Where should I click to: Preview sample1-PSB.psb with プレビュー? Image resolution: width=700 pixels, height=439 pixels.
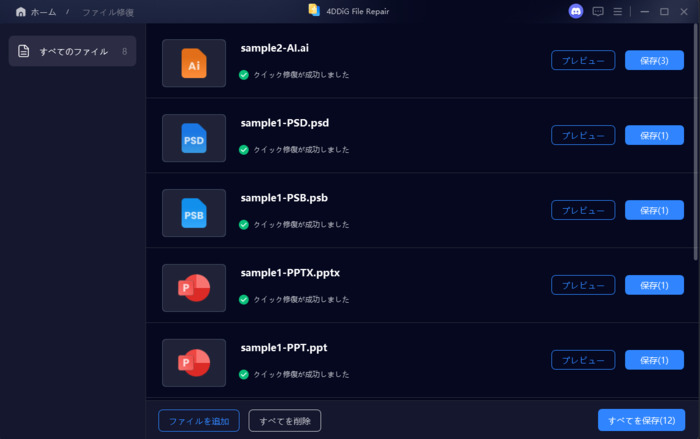click(583, 210)
